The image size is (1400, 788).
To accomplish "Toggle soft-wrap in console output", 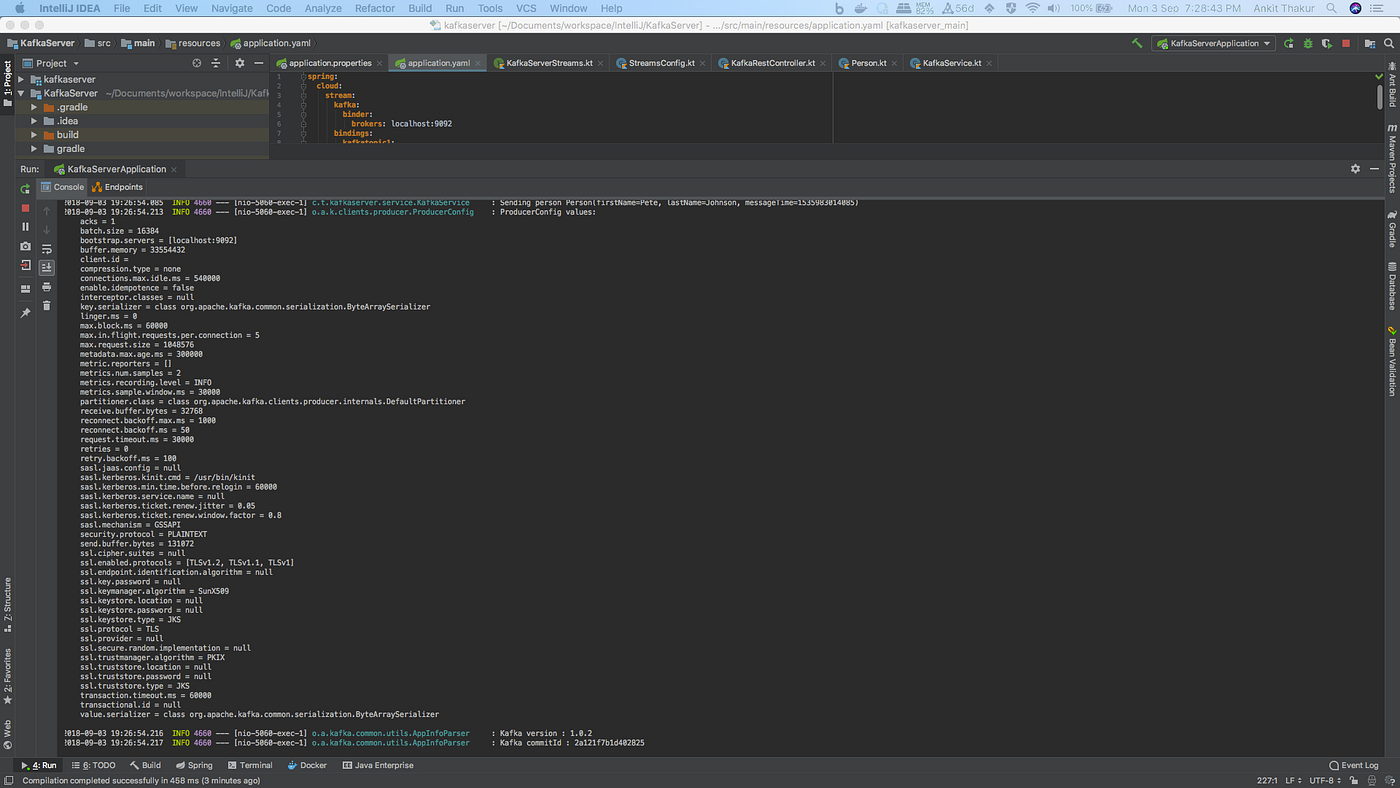I will tap(47, 249).
